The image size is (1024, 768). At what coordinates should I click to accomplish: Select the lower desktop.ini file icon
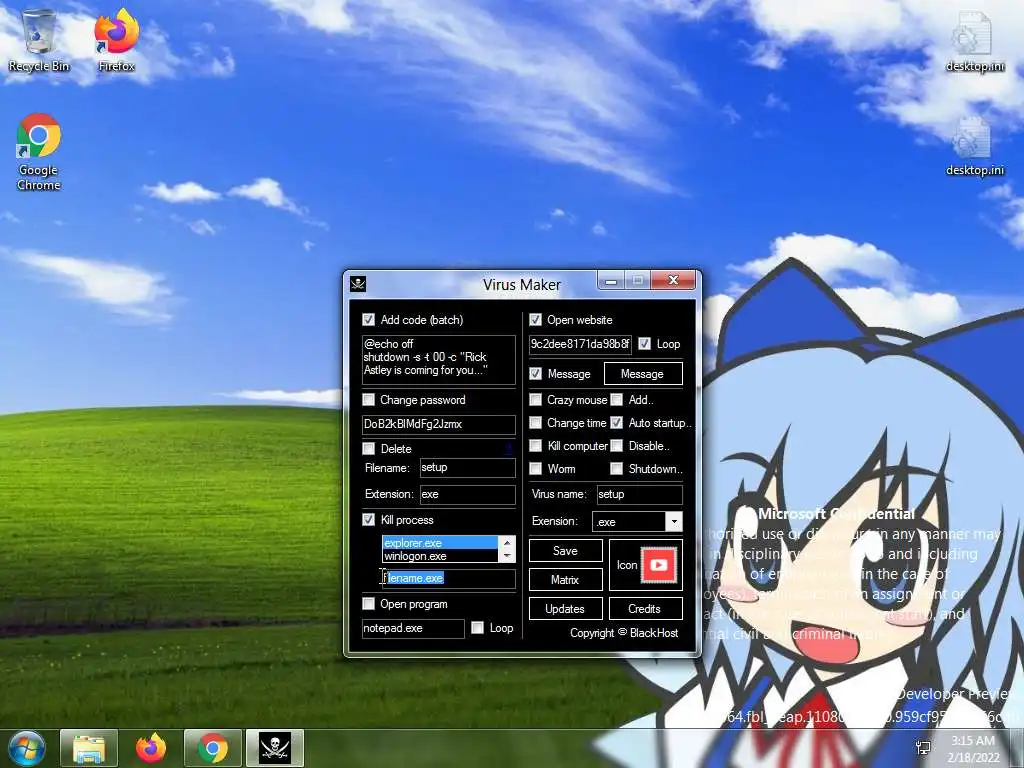tap(974, 146)
